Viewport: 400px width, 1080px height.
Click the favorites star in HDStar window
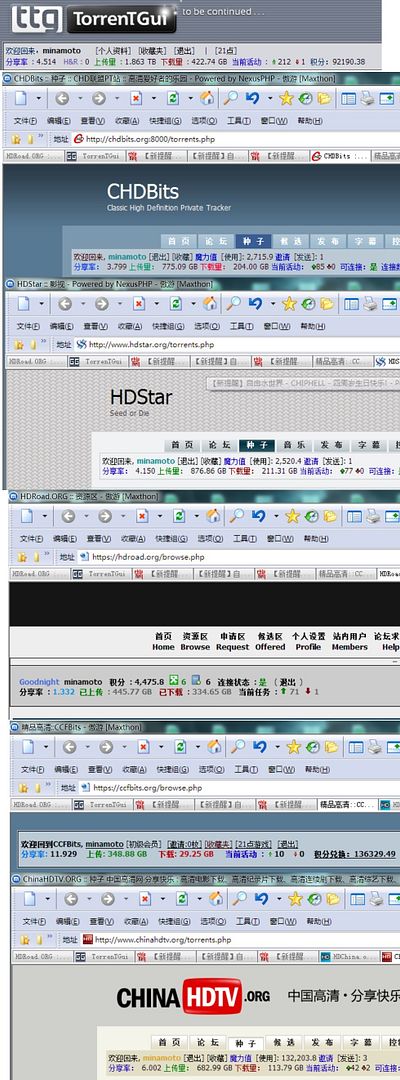tap(289, 303)
